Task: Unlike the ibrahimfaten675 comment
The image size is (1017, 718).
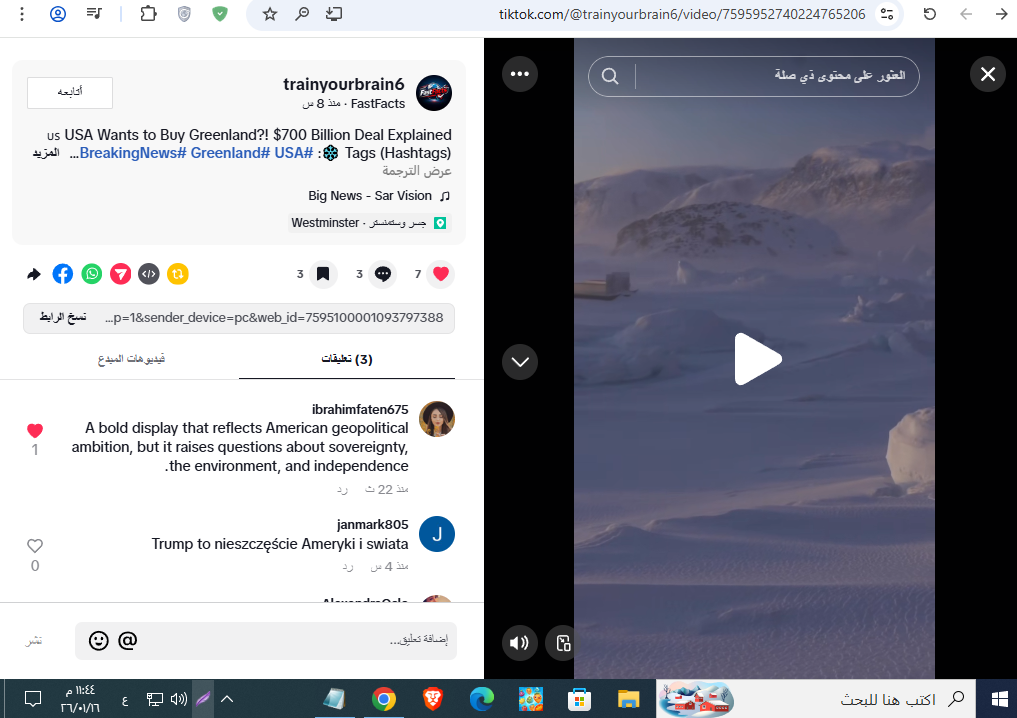Action: [35, 430]
